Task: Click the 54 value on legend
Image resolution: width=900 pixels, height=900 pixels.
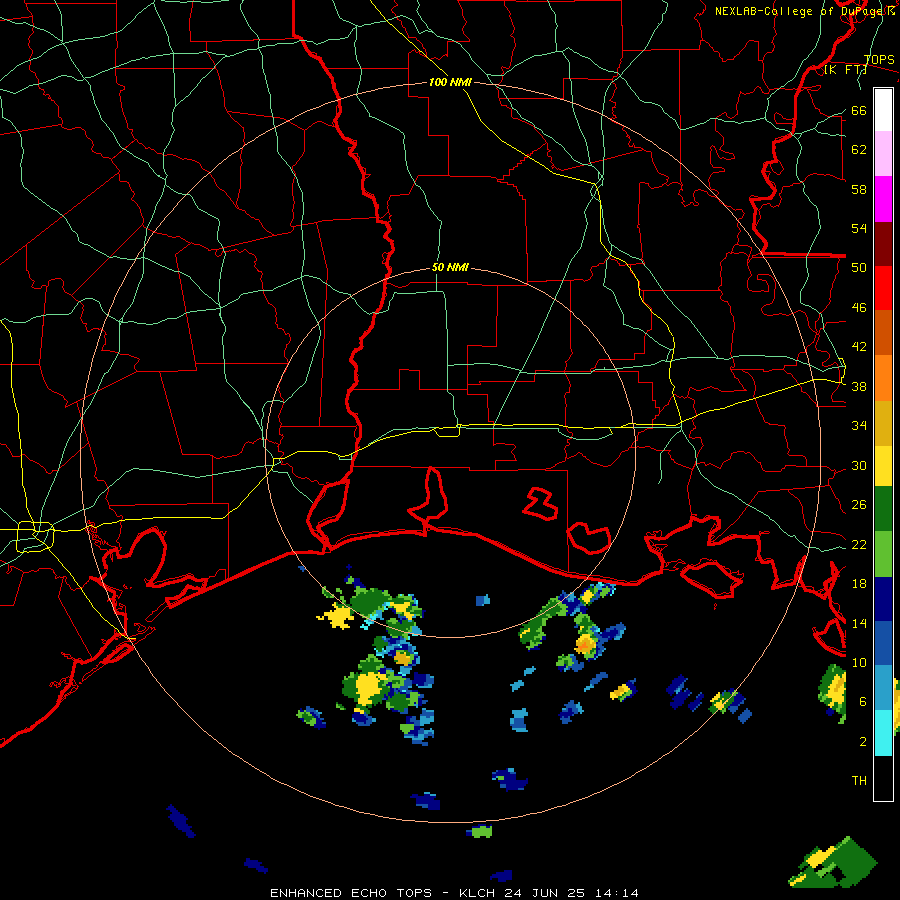Action: [x=859, y=228]
